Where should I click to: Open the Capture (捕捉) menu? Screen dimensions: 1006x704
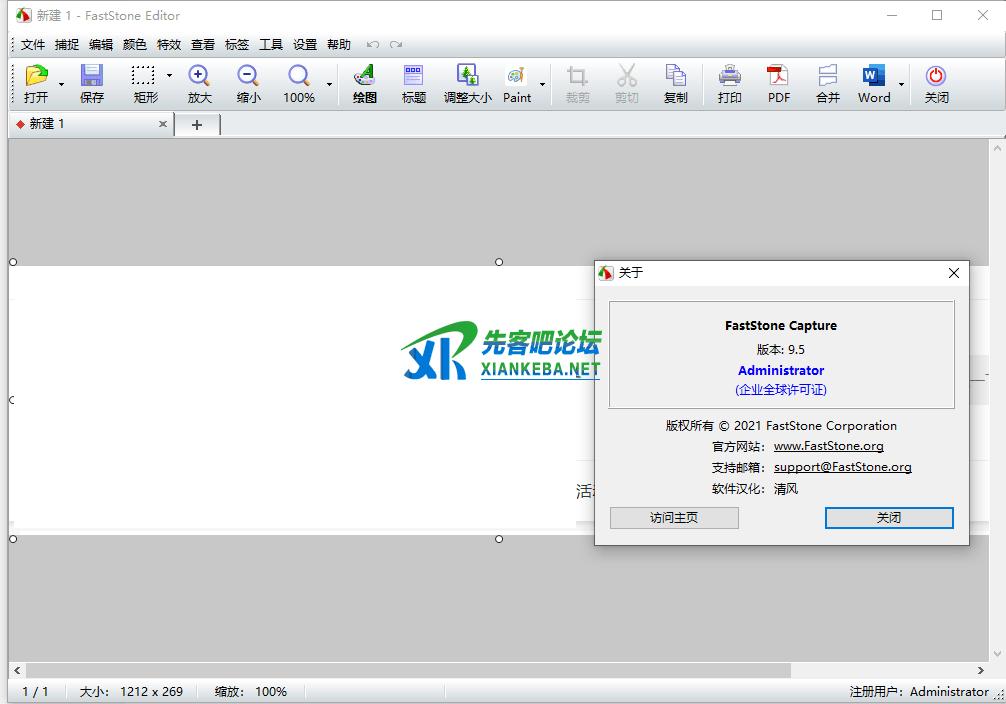pyautogui.click(x=67, y=45)
